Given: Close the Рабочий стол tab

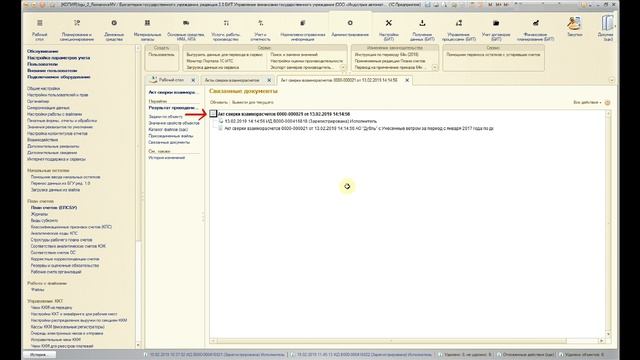Looking at the screenshot, I should 193,80.
